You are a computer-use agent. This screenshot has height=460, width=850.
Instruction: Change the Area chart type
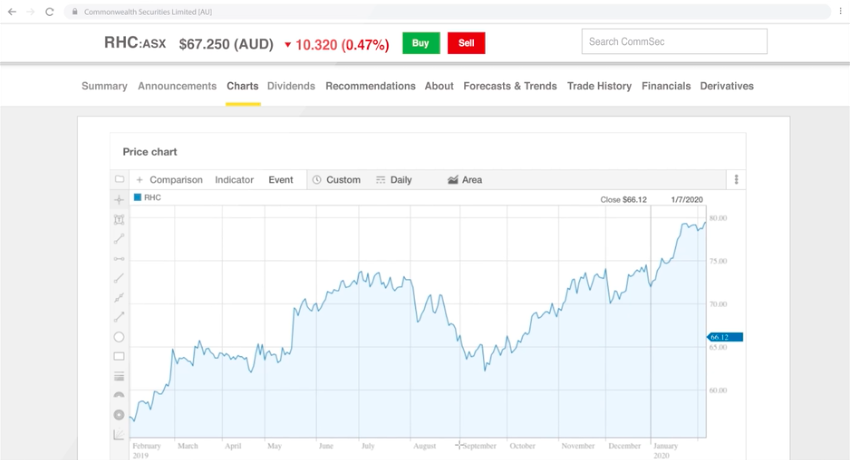tap(465, 180)
